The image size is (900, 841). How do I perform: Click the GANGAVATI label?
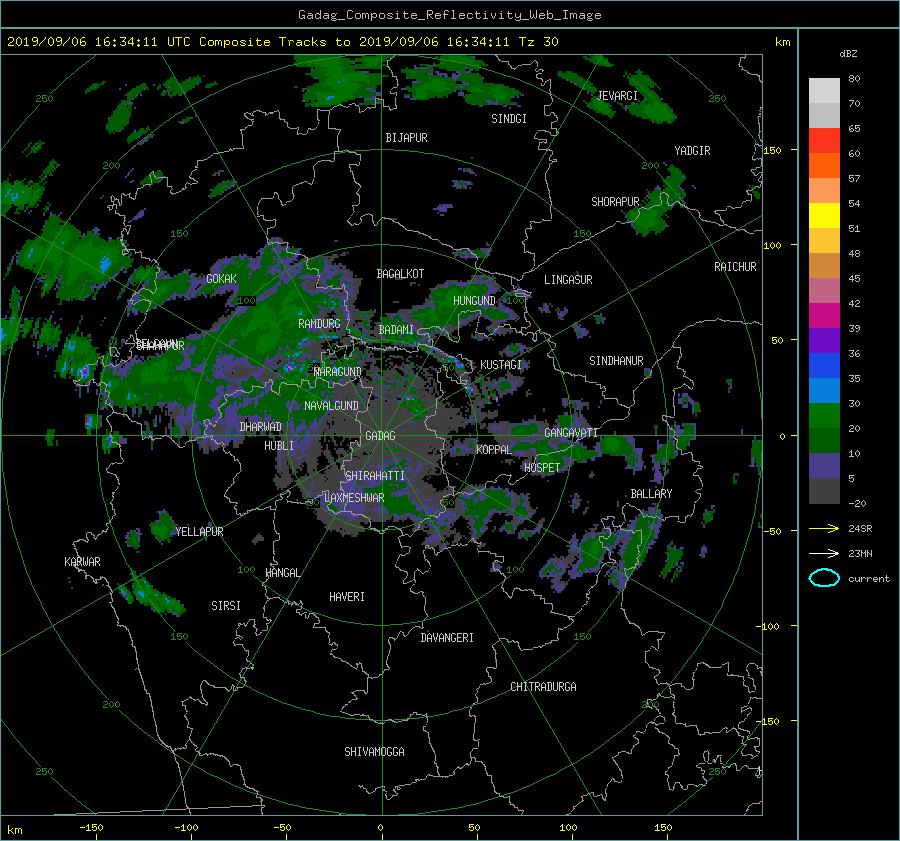(x=571, y=432)
